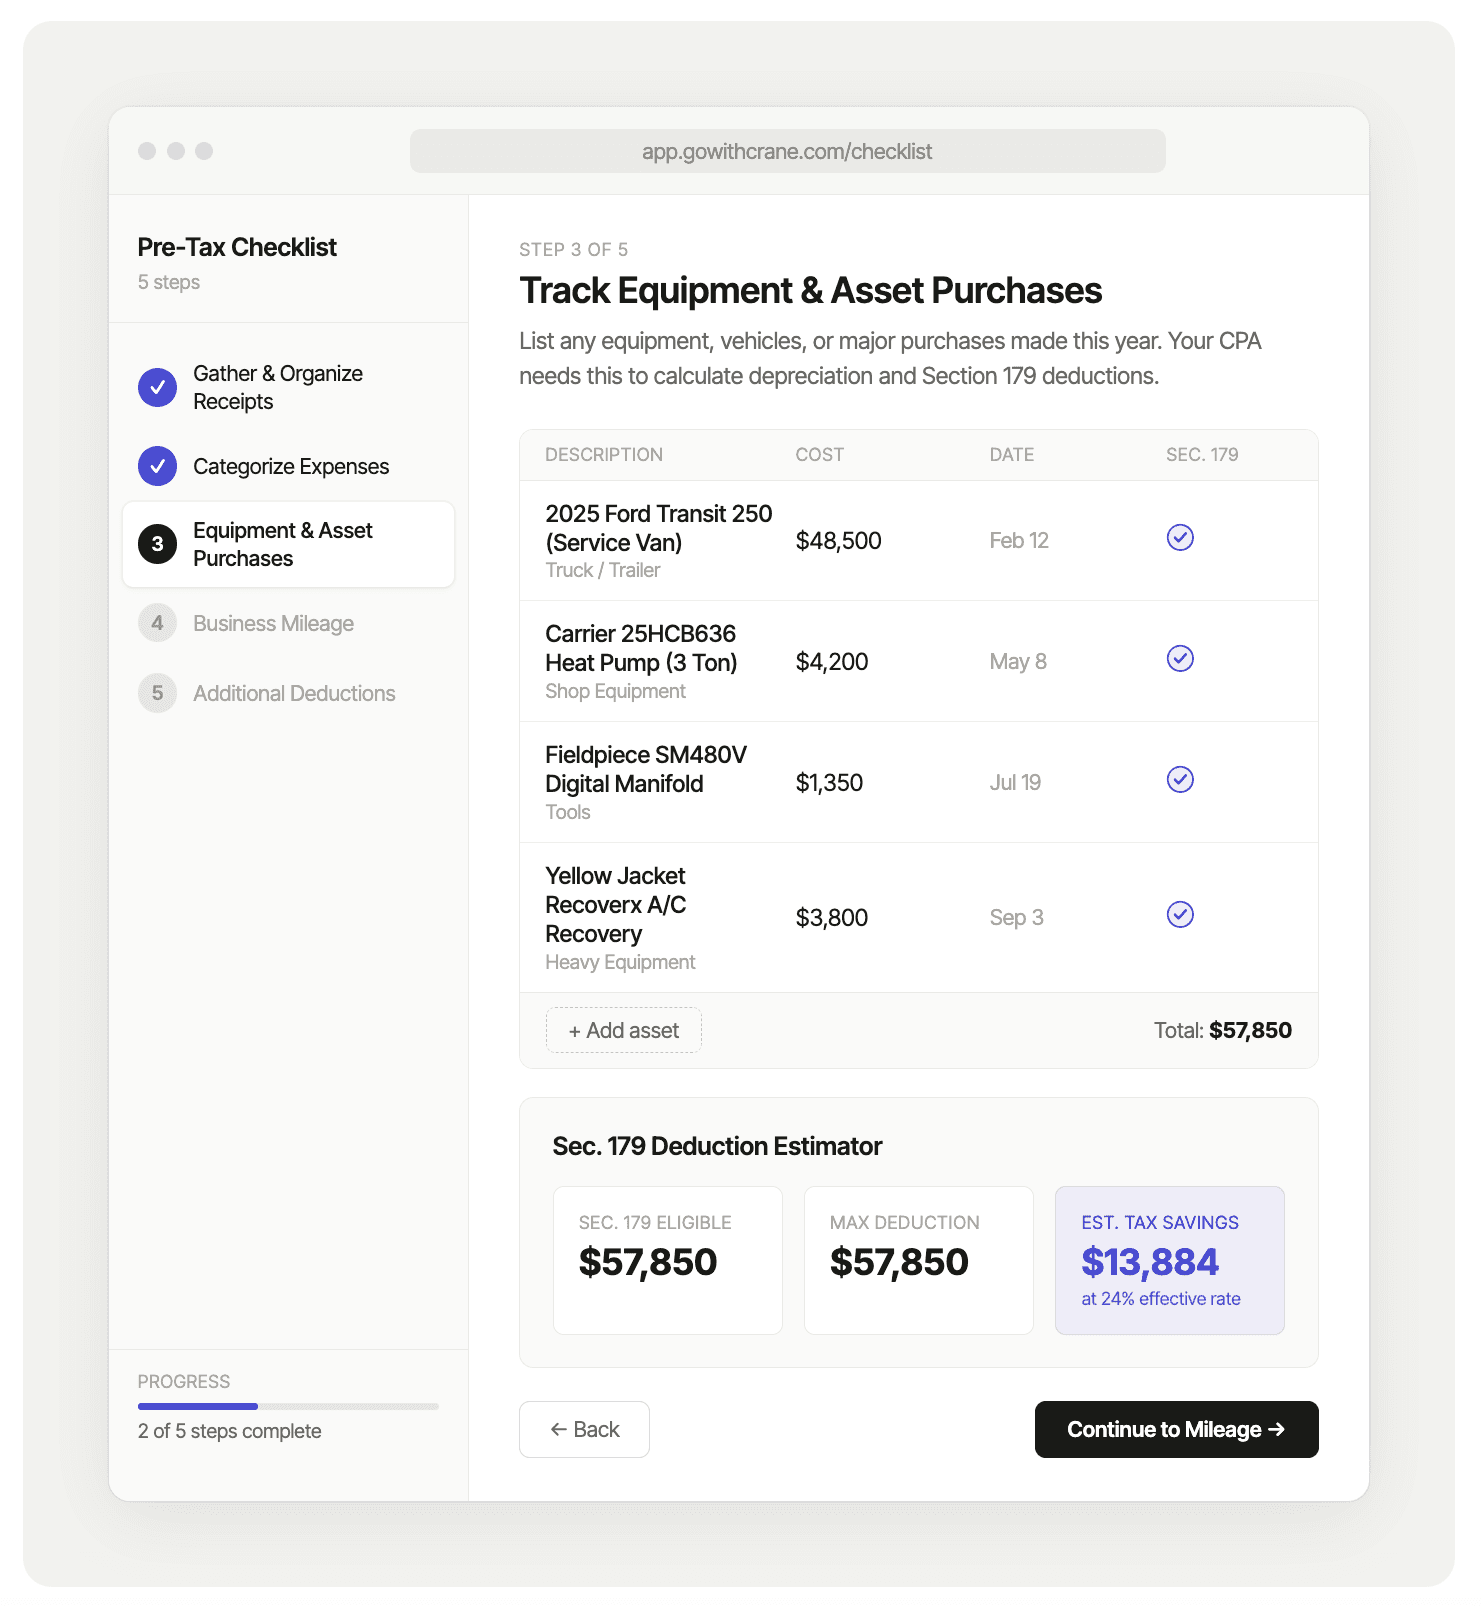Click the gray step 5 circle icon

pyautogui.click(x=157, y=693)
